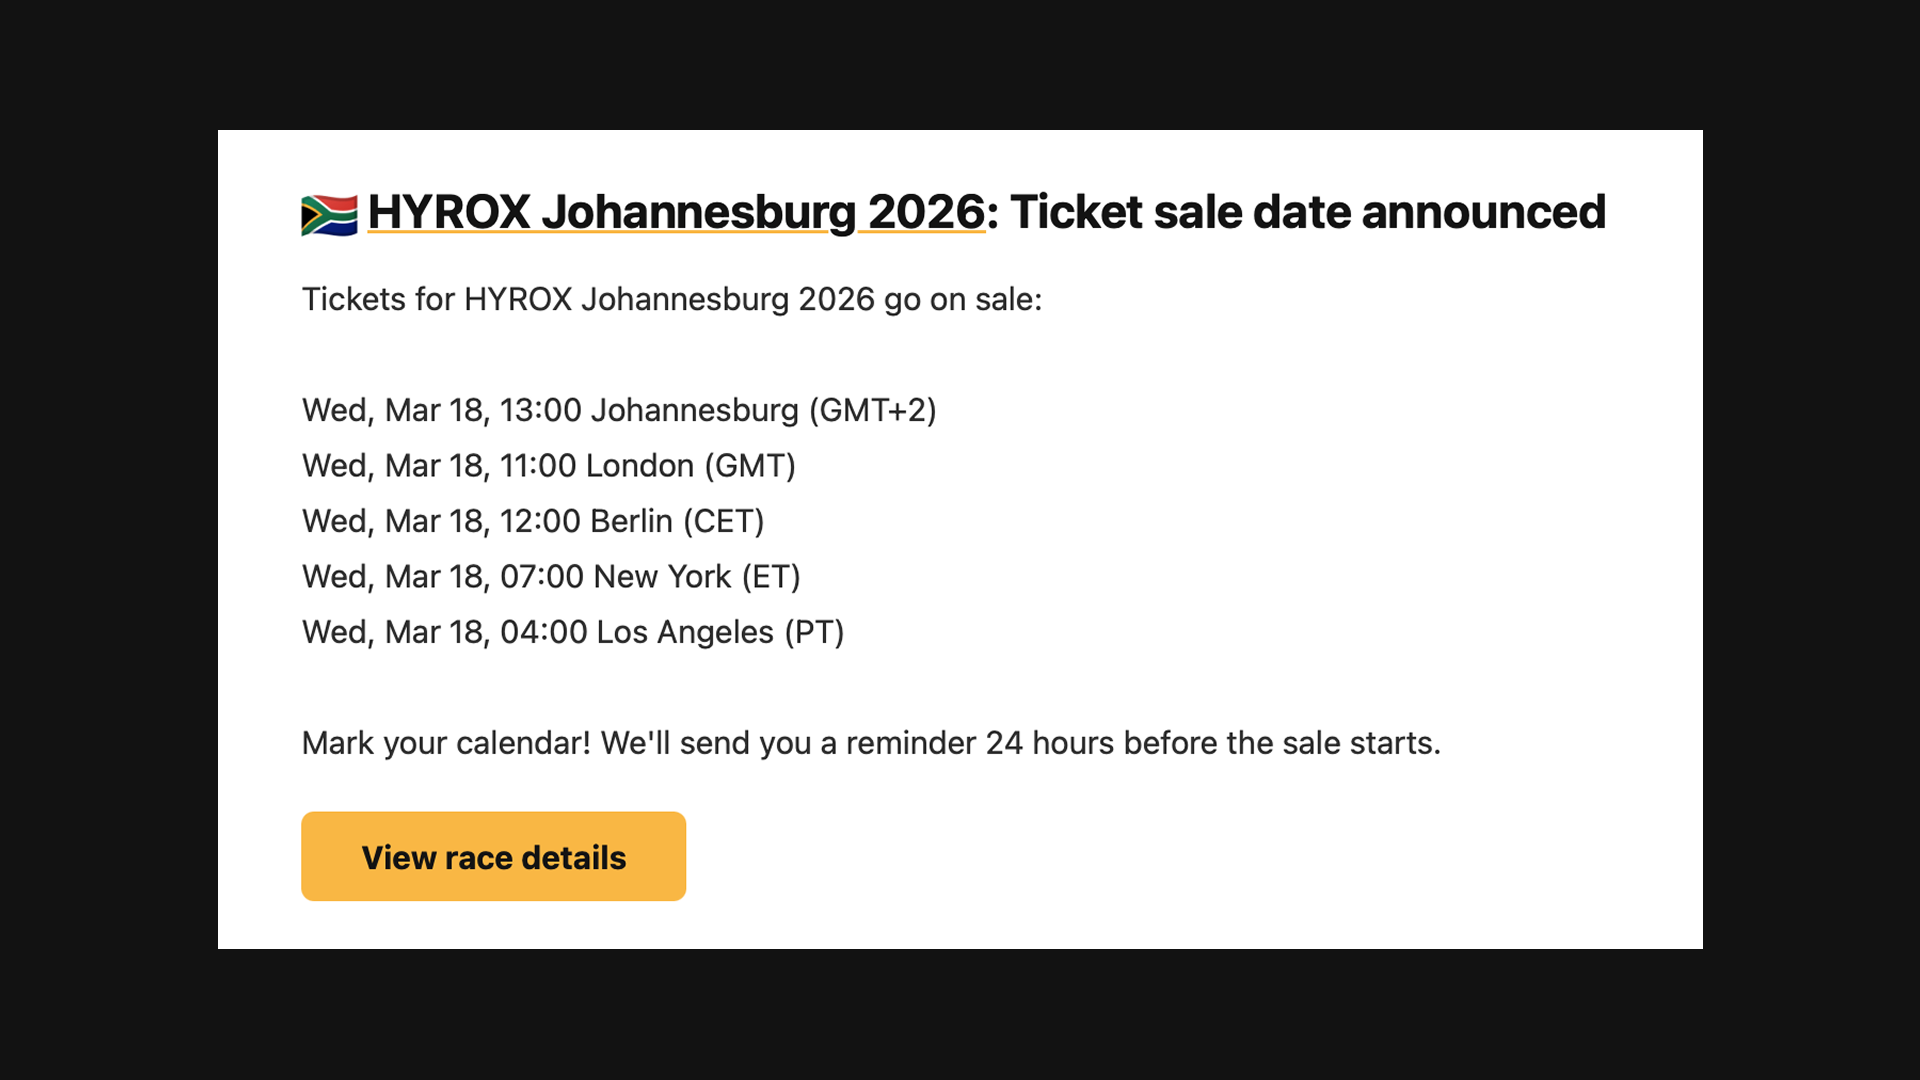Select the 04:00 time in the Los Angeles row
The height and width of the screenshot is (1080, 1920).
543,632
